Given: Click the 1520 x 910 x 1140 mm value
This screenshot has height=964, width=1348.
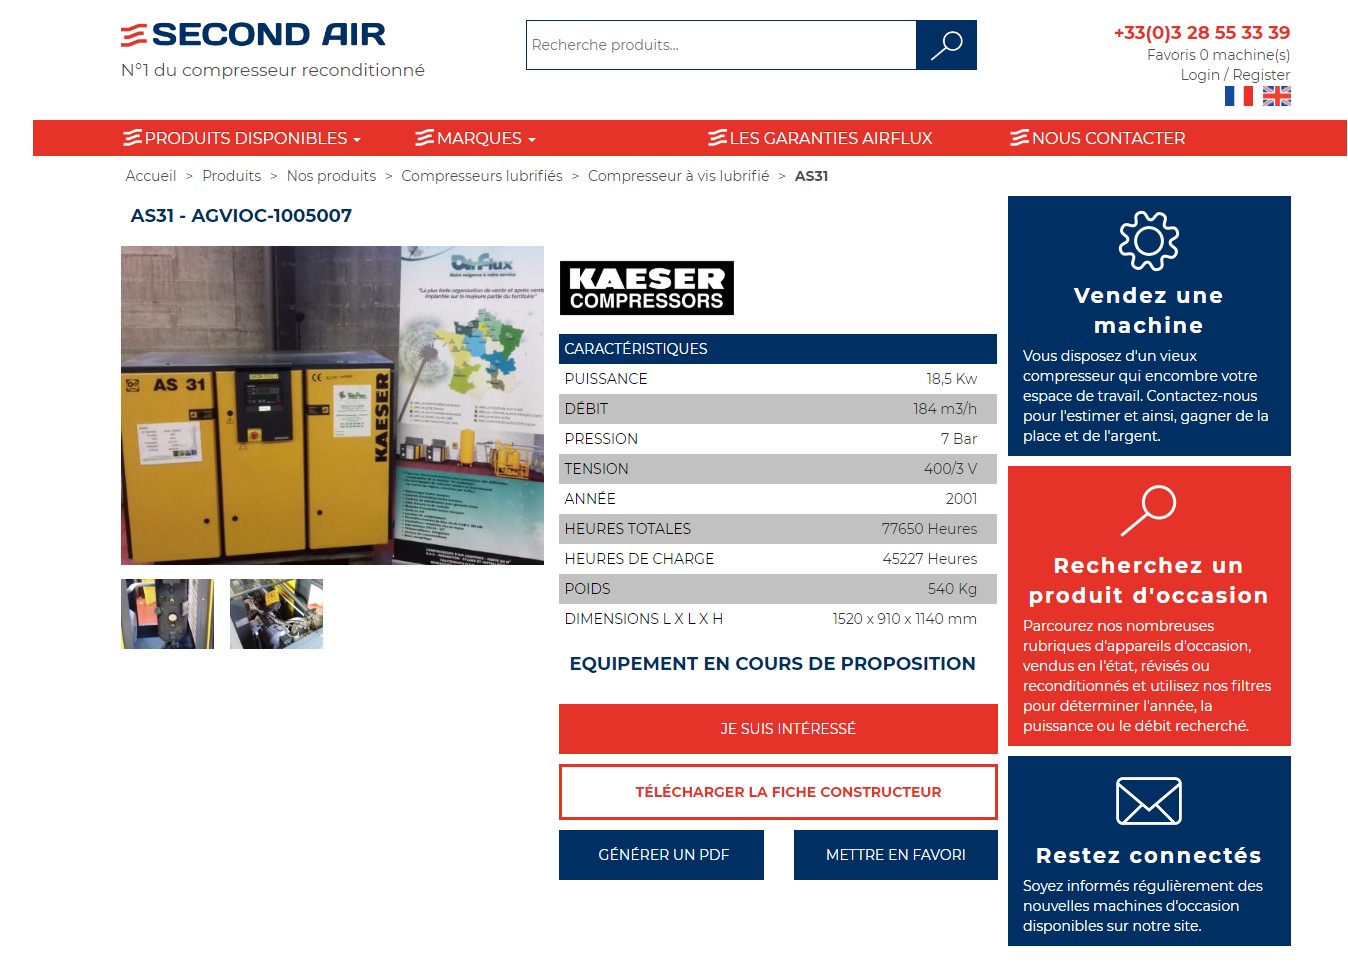Looking at the screenshot, I should 905,619.
